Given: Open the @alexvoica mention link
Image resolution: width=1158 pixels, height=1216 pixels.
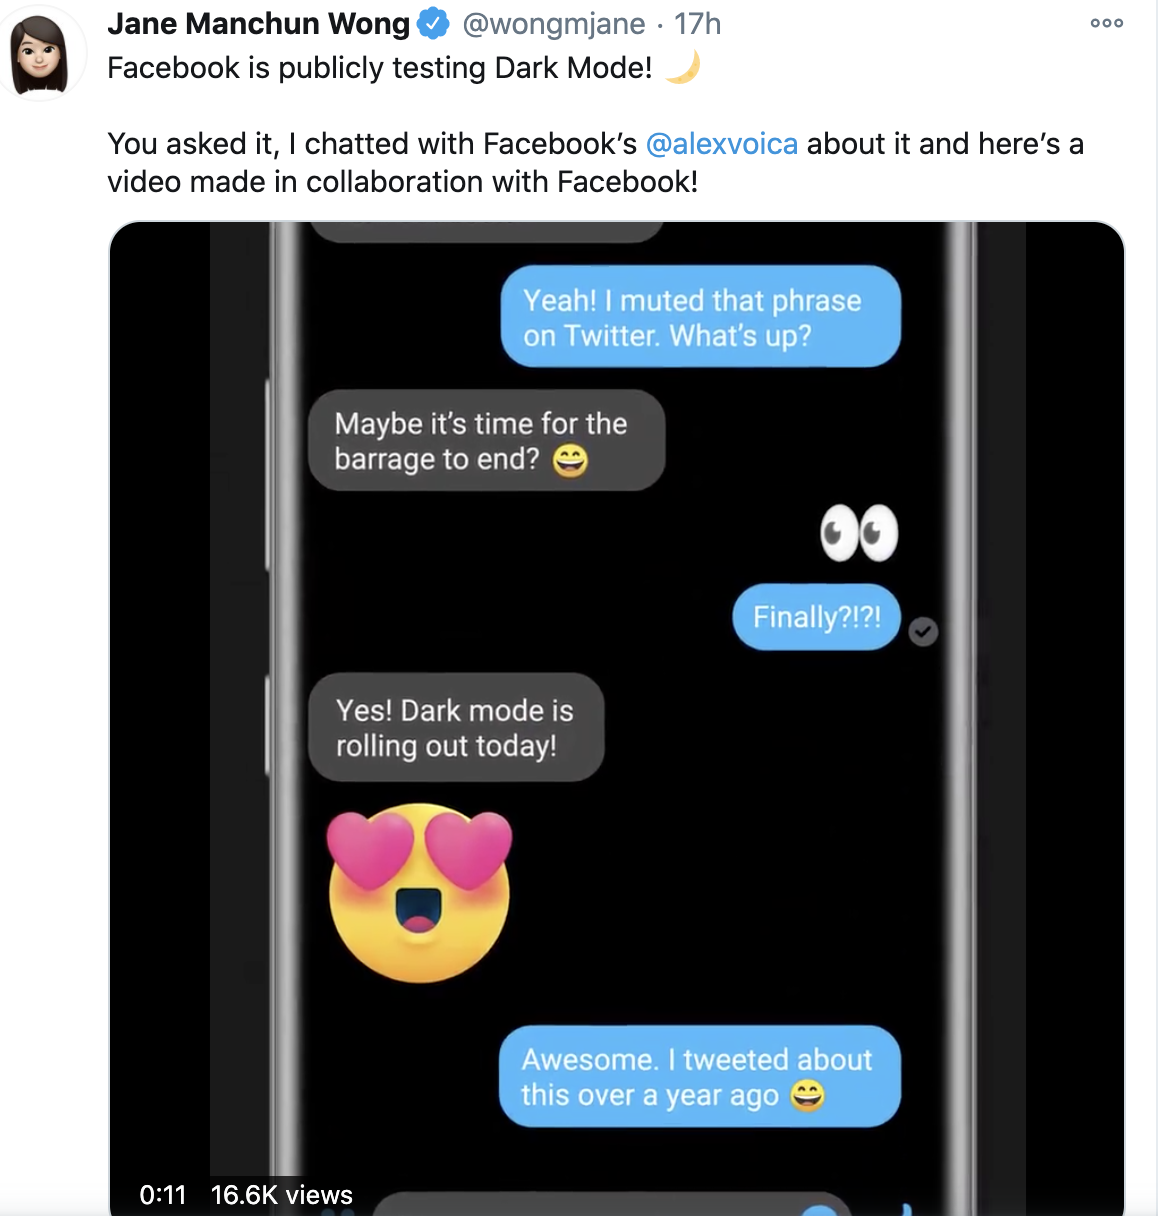Looking at the screenshot, I should (x=722, y=144).
